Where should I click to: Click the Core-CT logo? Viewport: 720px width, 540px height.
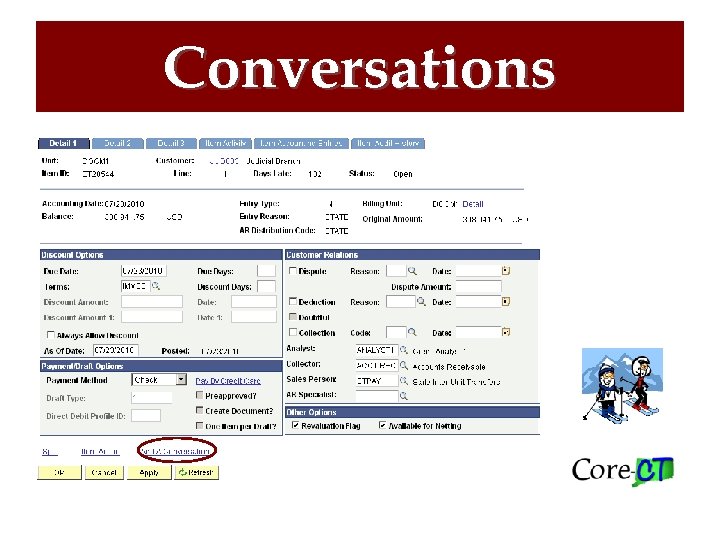pos(622,471)
